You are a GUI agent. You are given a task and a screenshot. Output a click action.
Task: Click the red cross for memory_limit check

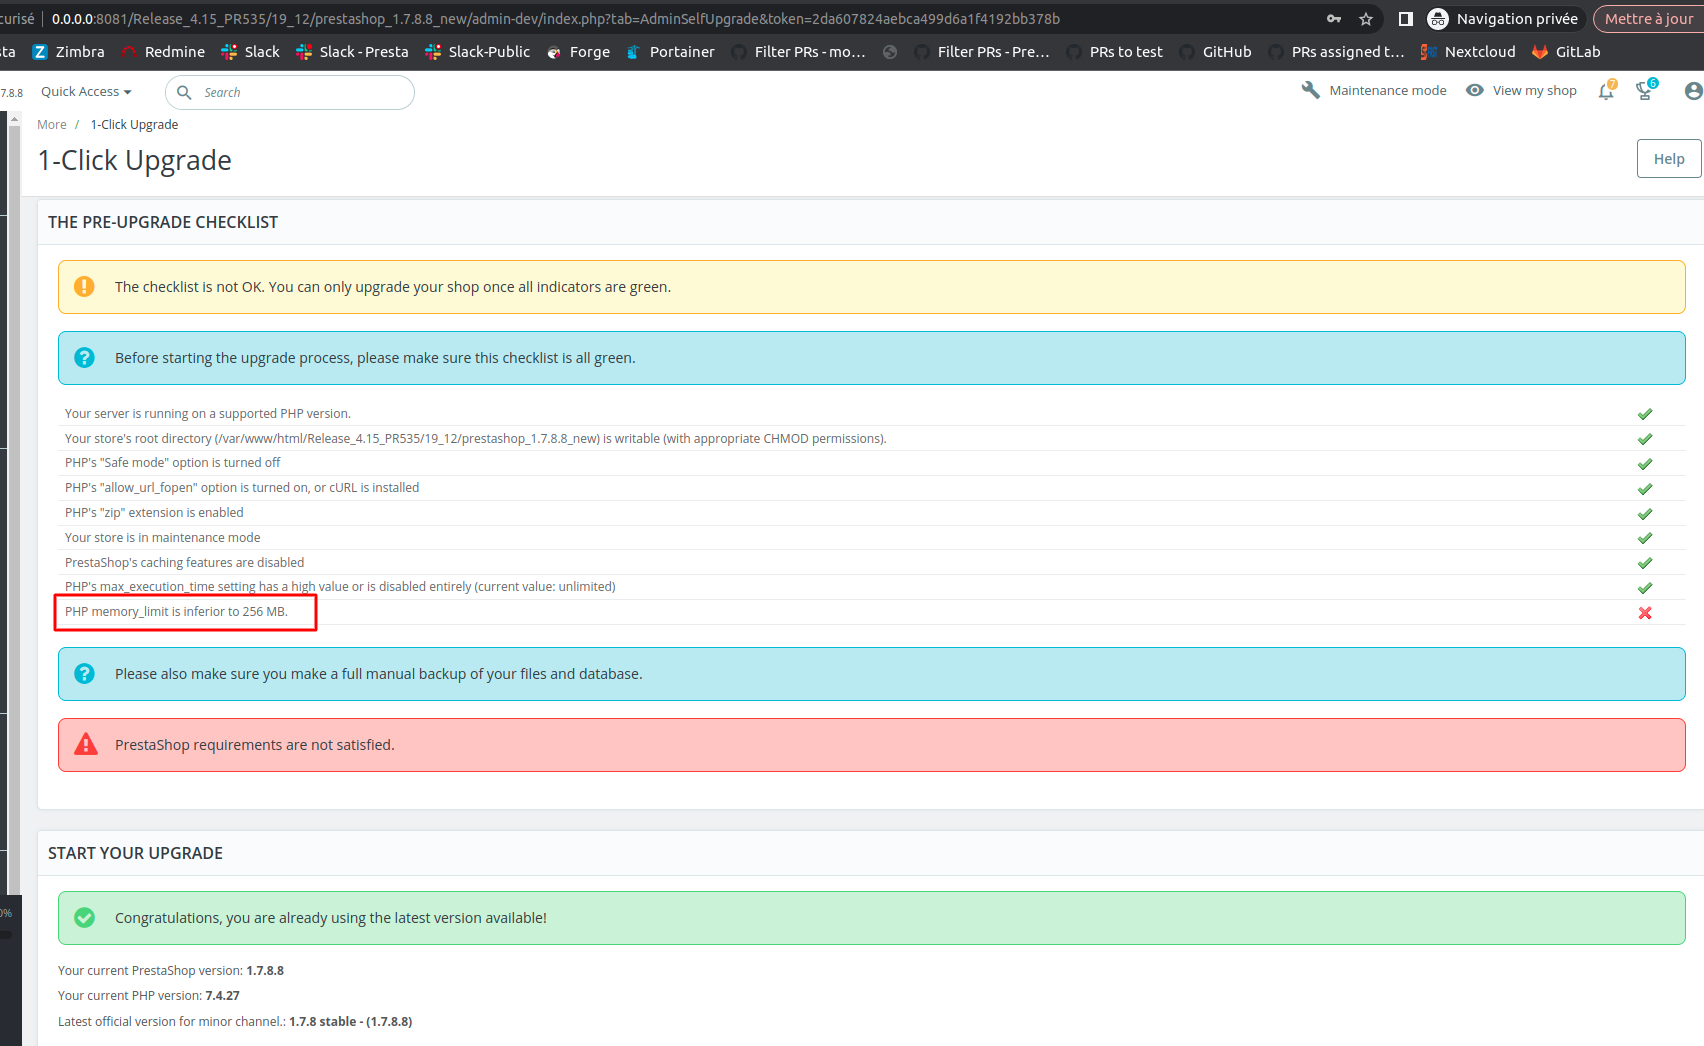pos(1645,613)
